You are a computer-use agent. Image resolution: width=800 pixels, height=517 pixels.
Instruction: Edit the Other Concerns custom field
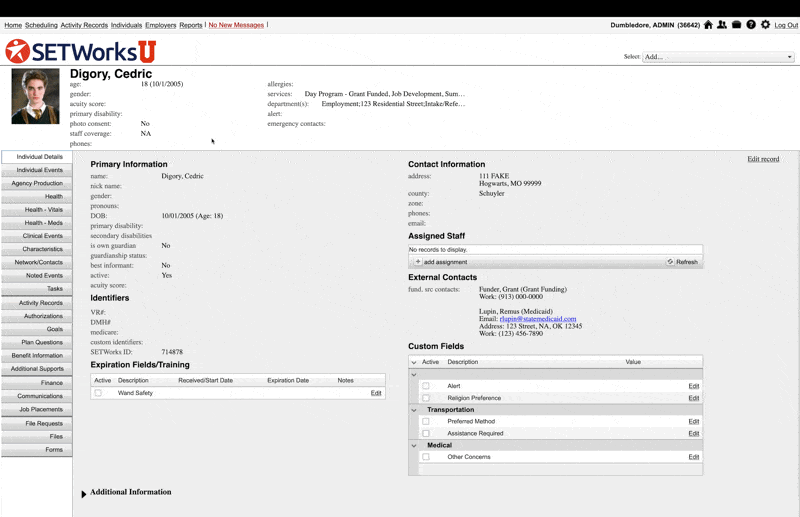(x=693, y=457)
